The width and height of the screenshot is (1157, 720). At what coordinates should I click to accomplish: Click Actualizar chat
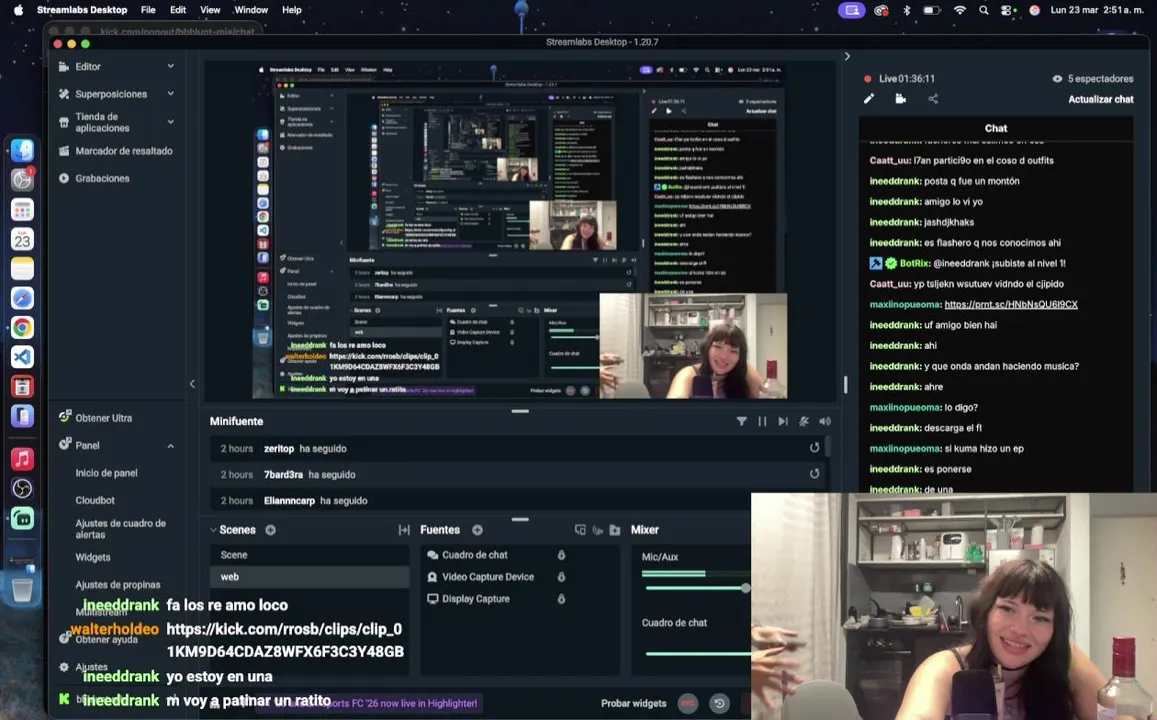pyautogui.click(x=1100, y=99)
